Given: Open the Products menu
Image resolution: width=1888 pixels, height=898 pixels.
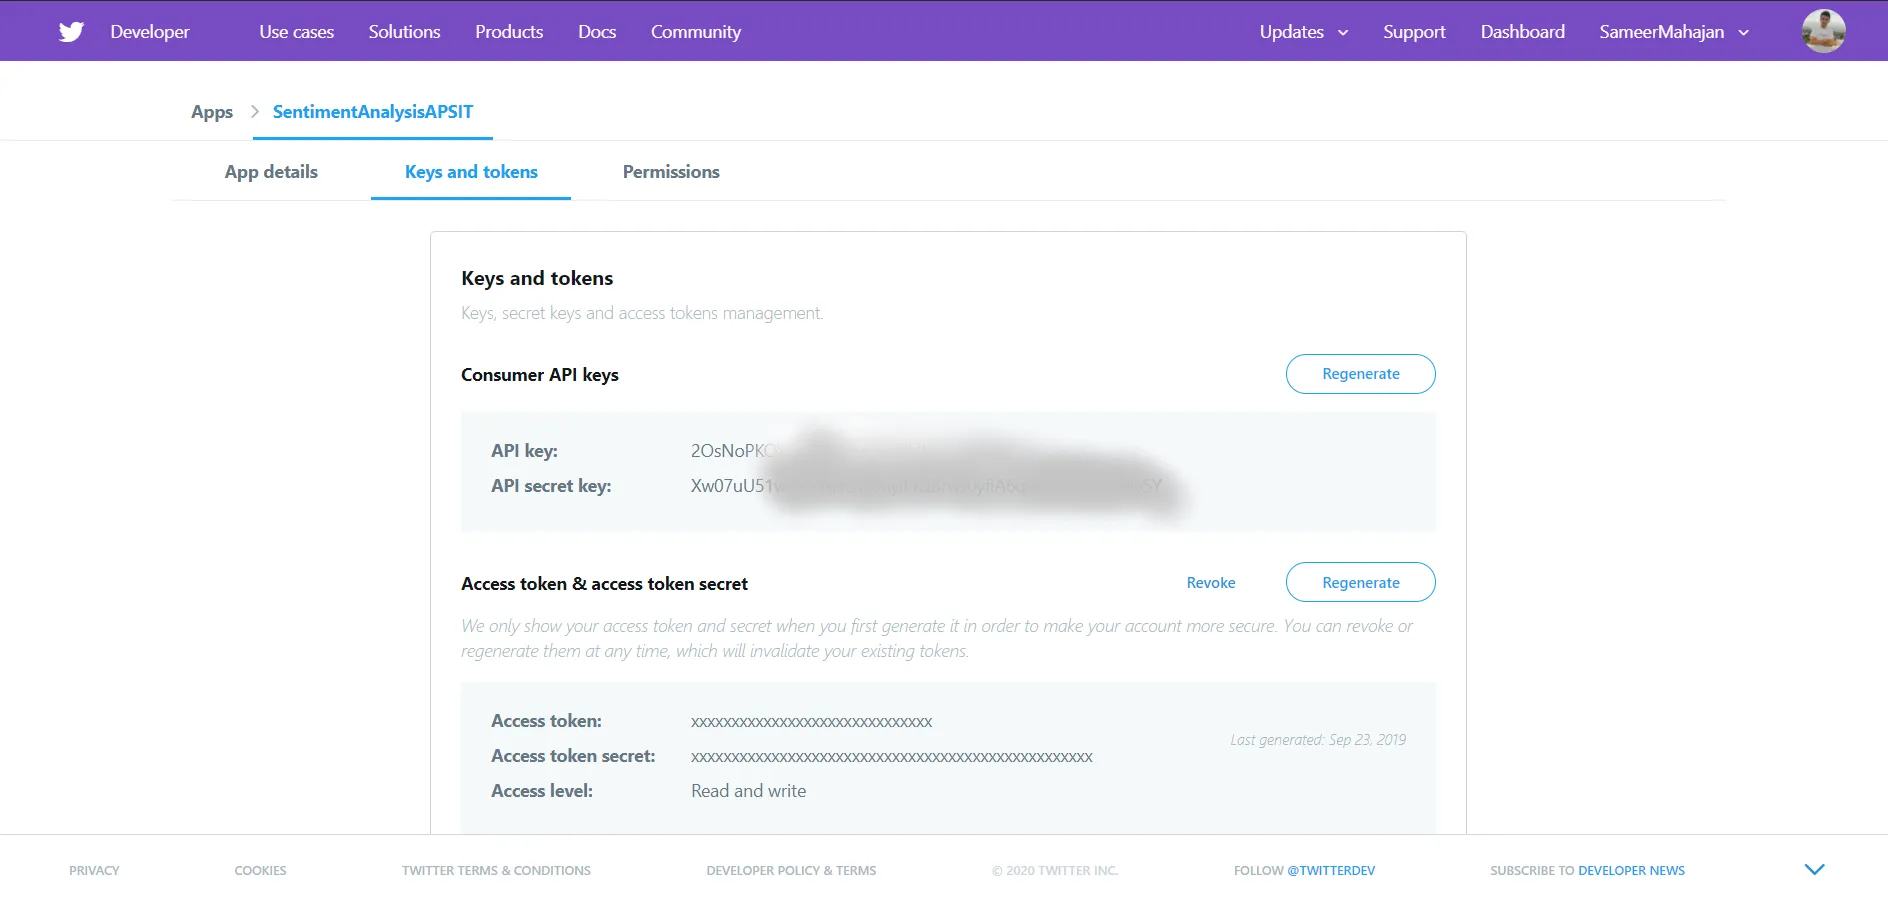Looking at the screenshot, I should tap(509, 32).
